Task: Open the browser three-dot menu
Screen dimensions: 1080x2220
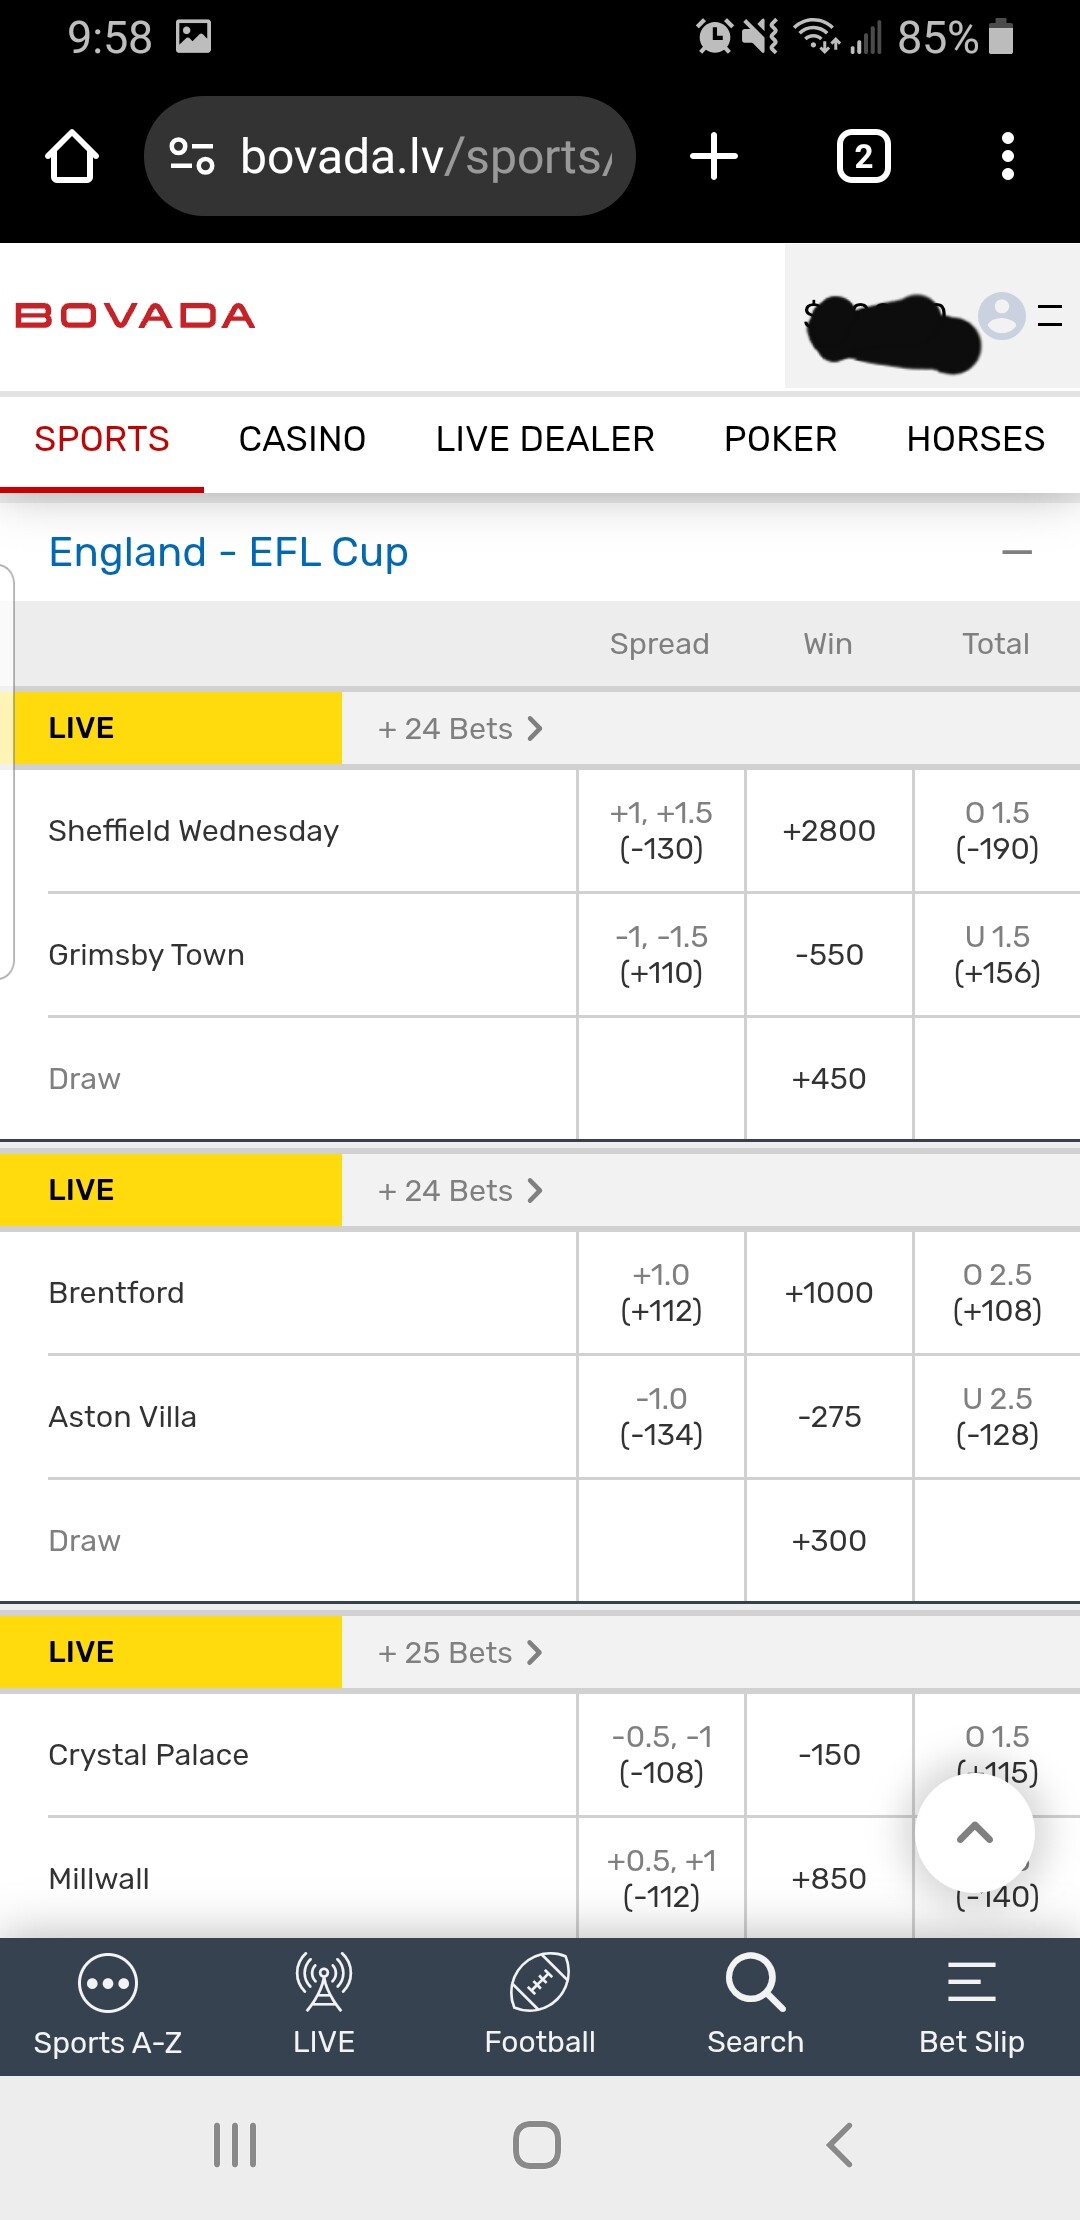Action: (x=1007, y=157)
